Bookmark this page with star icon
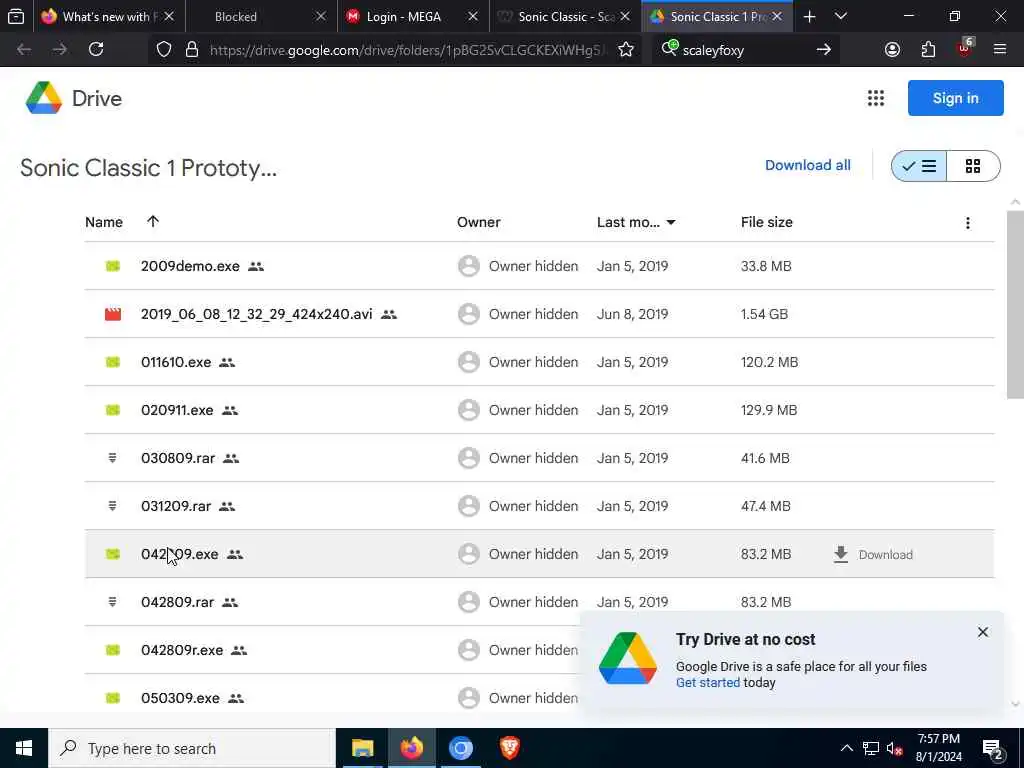1024x768 pixels. click(626, 50)
